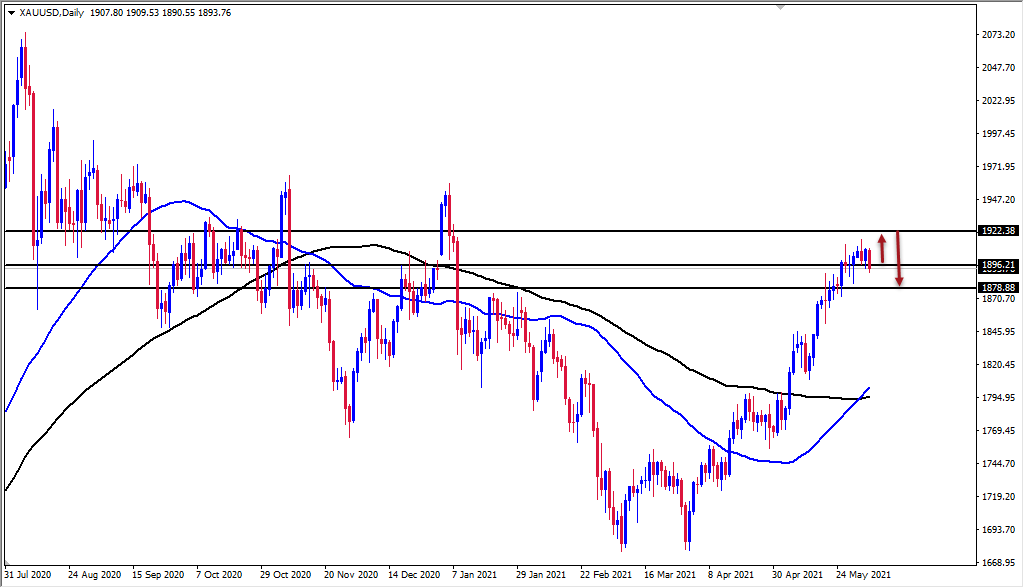Click the 29 Oct 2020 date label
The height and width of the screenshot is (588, 1024).
click(285, 575)
